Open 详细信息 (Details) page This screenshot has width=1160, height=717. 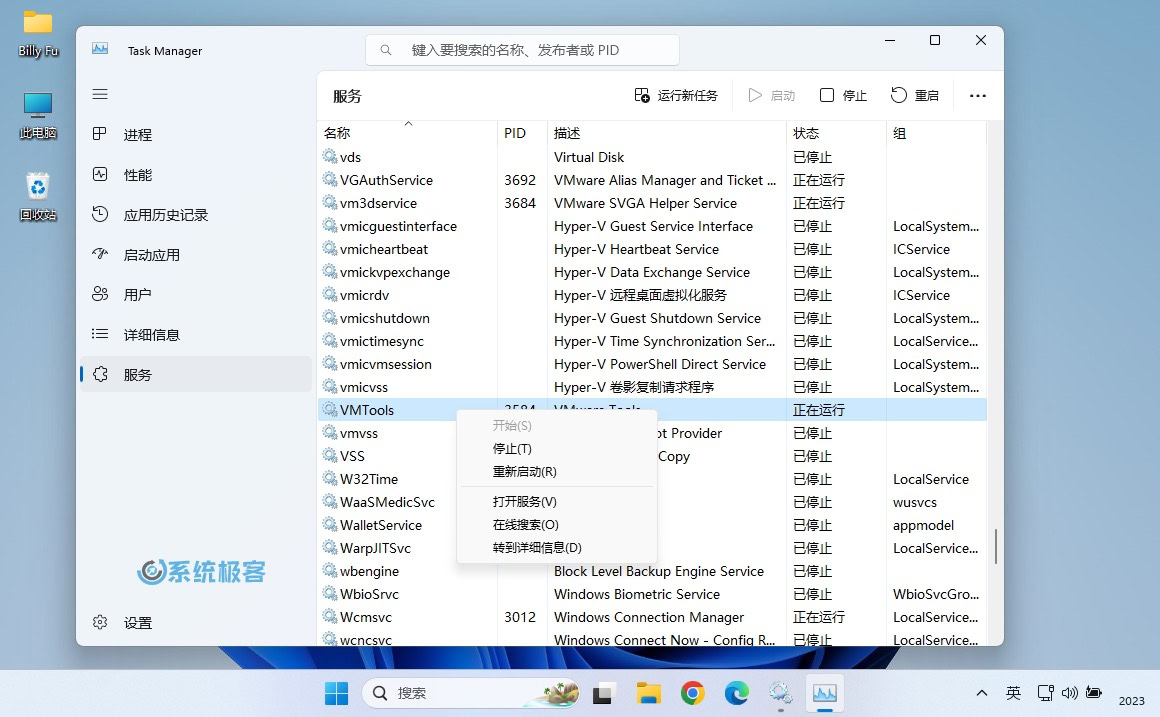point(196,334)
